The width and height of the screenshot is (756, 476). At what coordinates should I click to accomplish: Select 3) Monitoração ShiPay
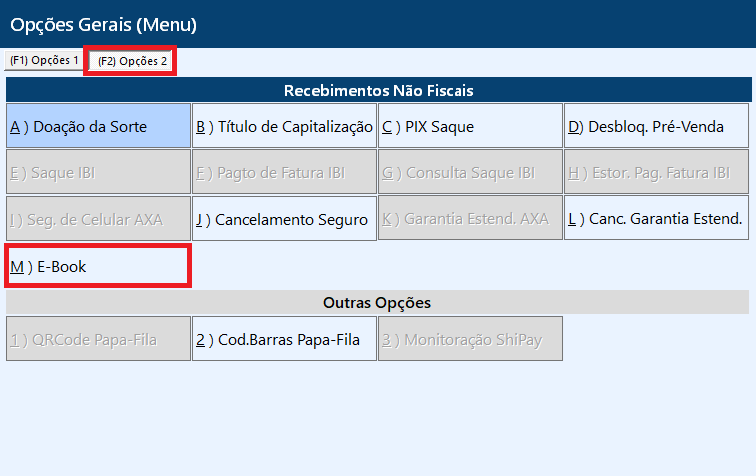pos(471,339)
